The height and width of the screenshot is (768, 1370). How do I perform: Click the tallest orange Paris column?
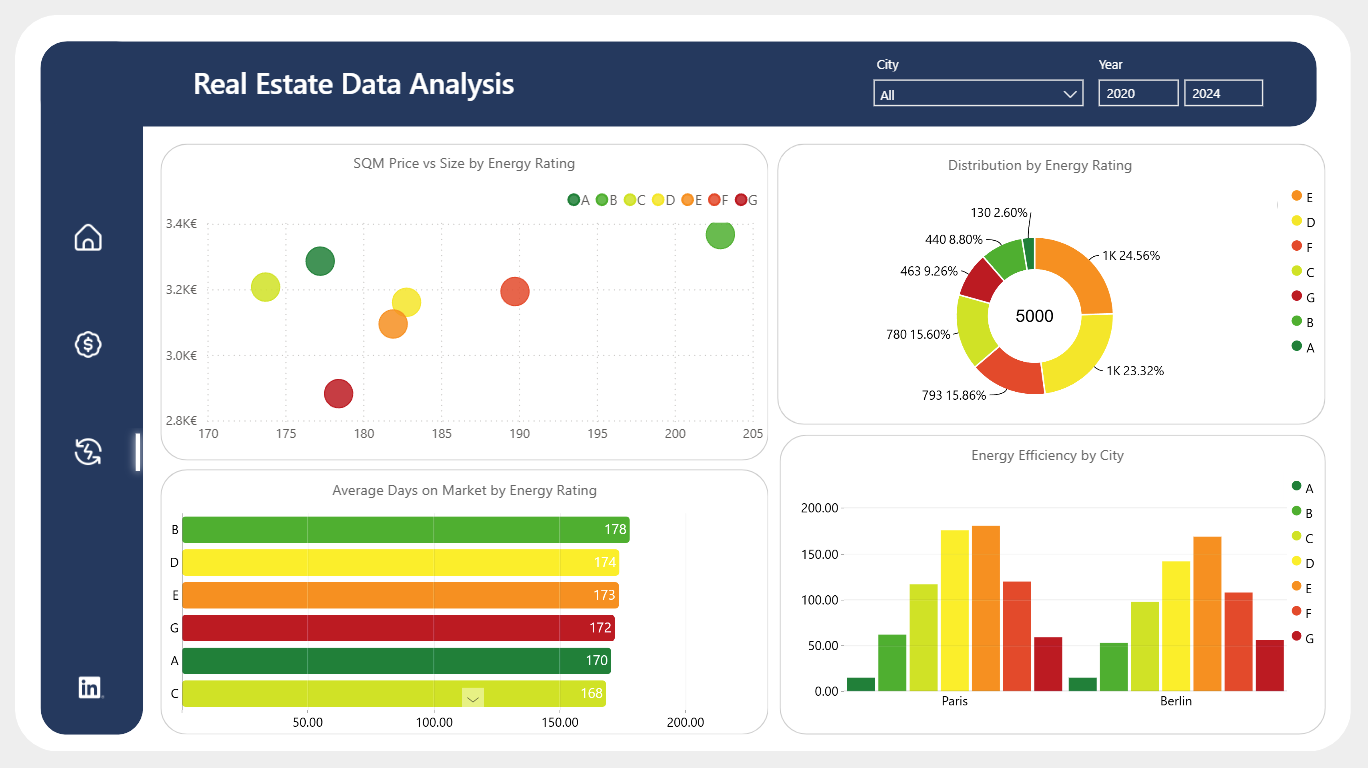coord(986,608)
